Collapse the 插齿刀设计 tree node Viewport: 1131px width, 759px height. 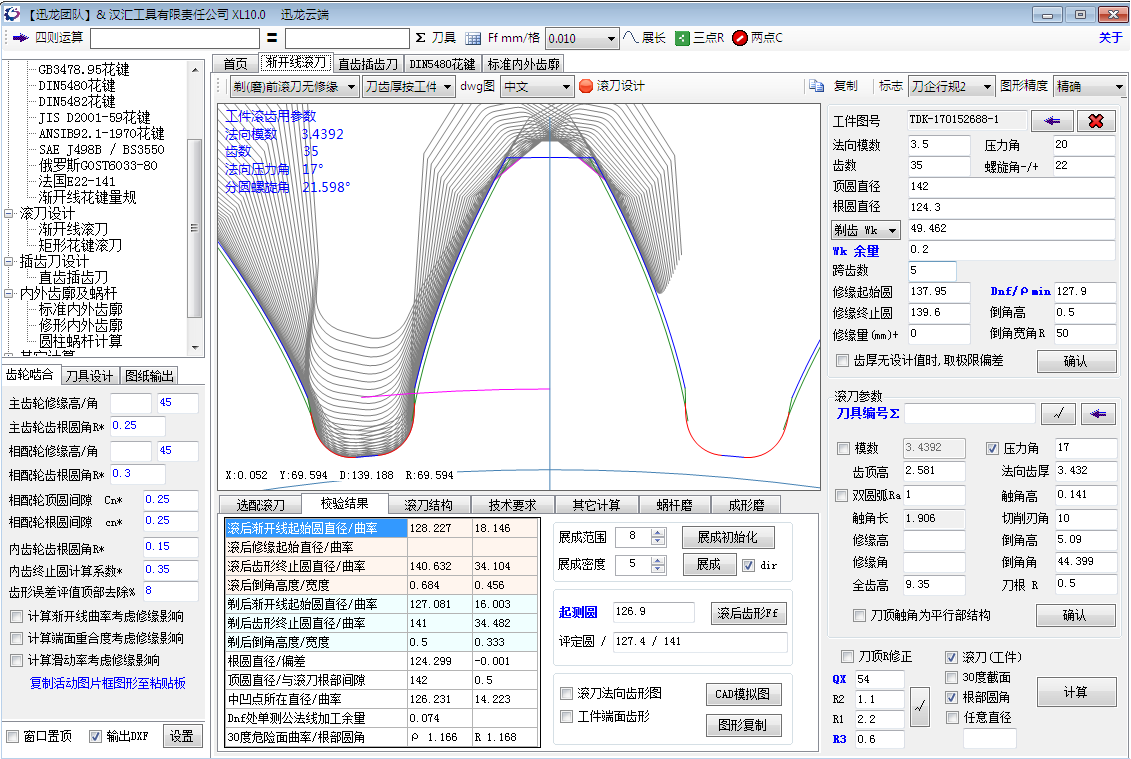coord(9,262)
